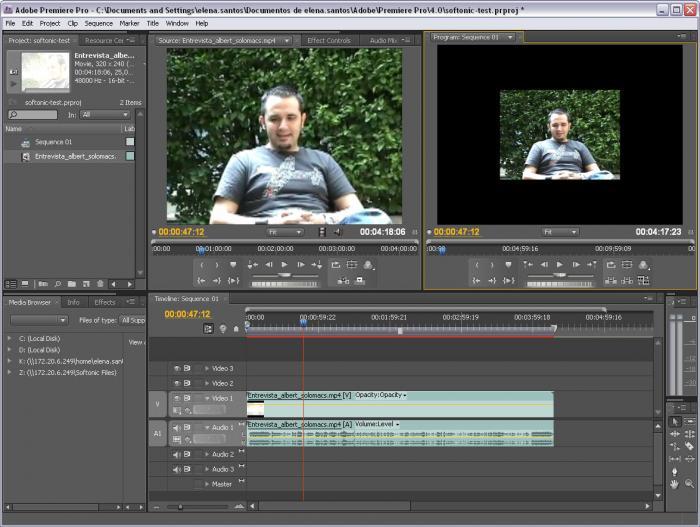Open the Sequence menu
Screen dimensions: 700x527
pos(99,23)
